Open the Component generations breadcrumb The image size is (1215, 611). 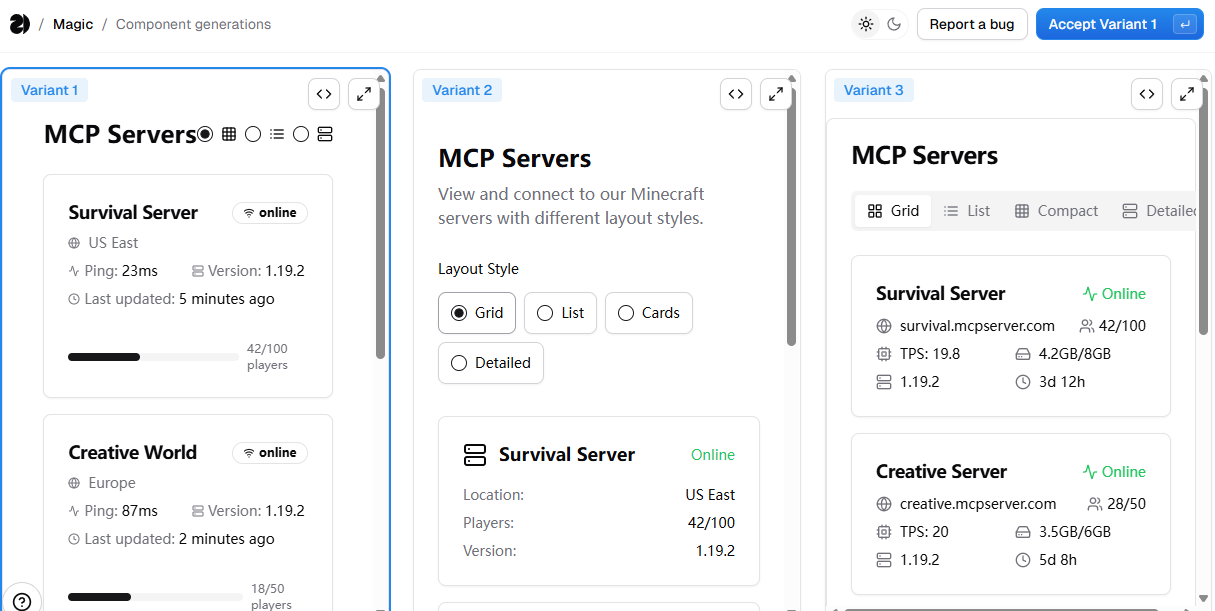(193, 24)
